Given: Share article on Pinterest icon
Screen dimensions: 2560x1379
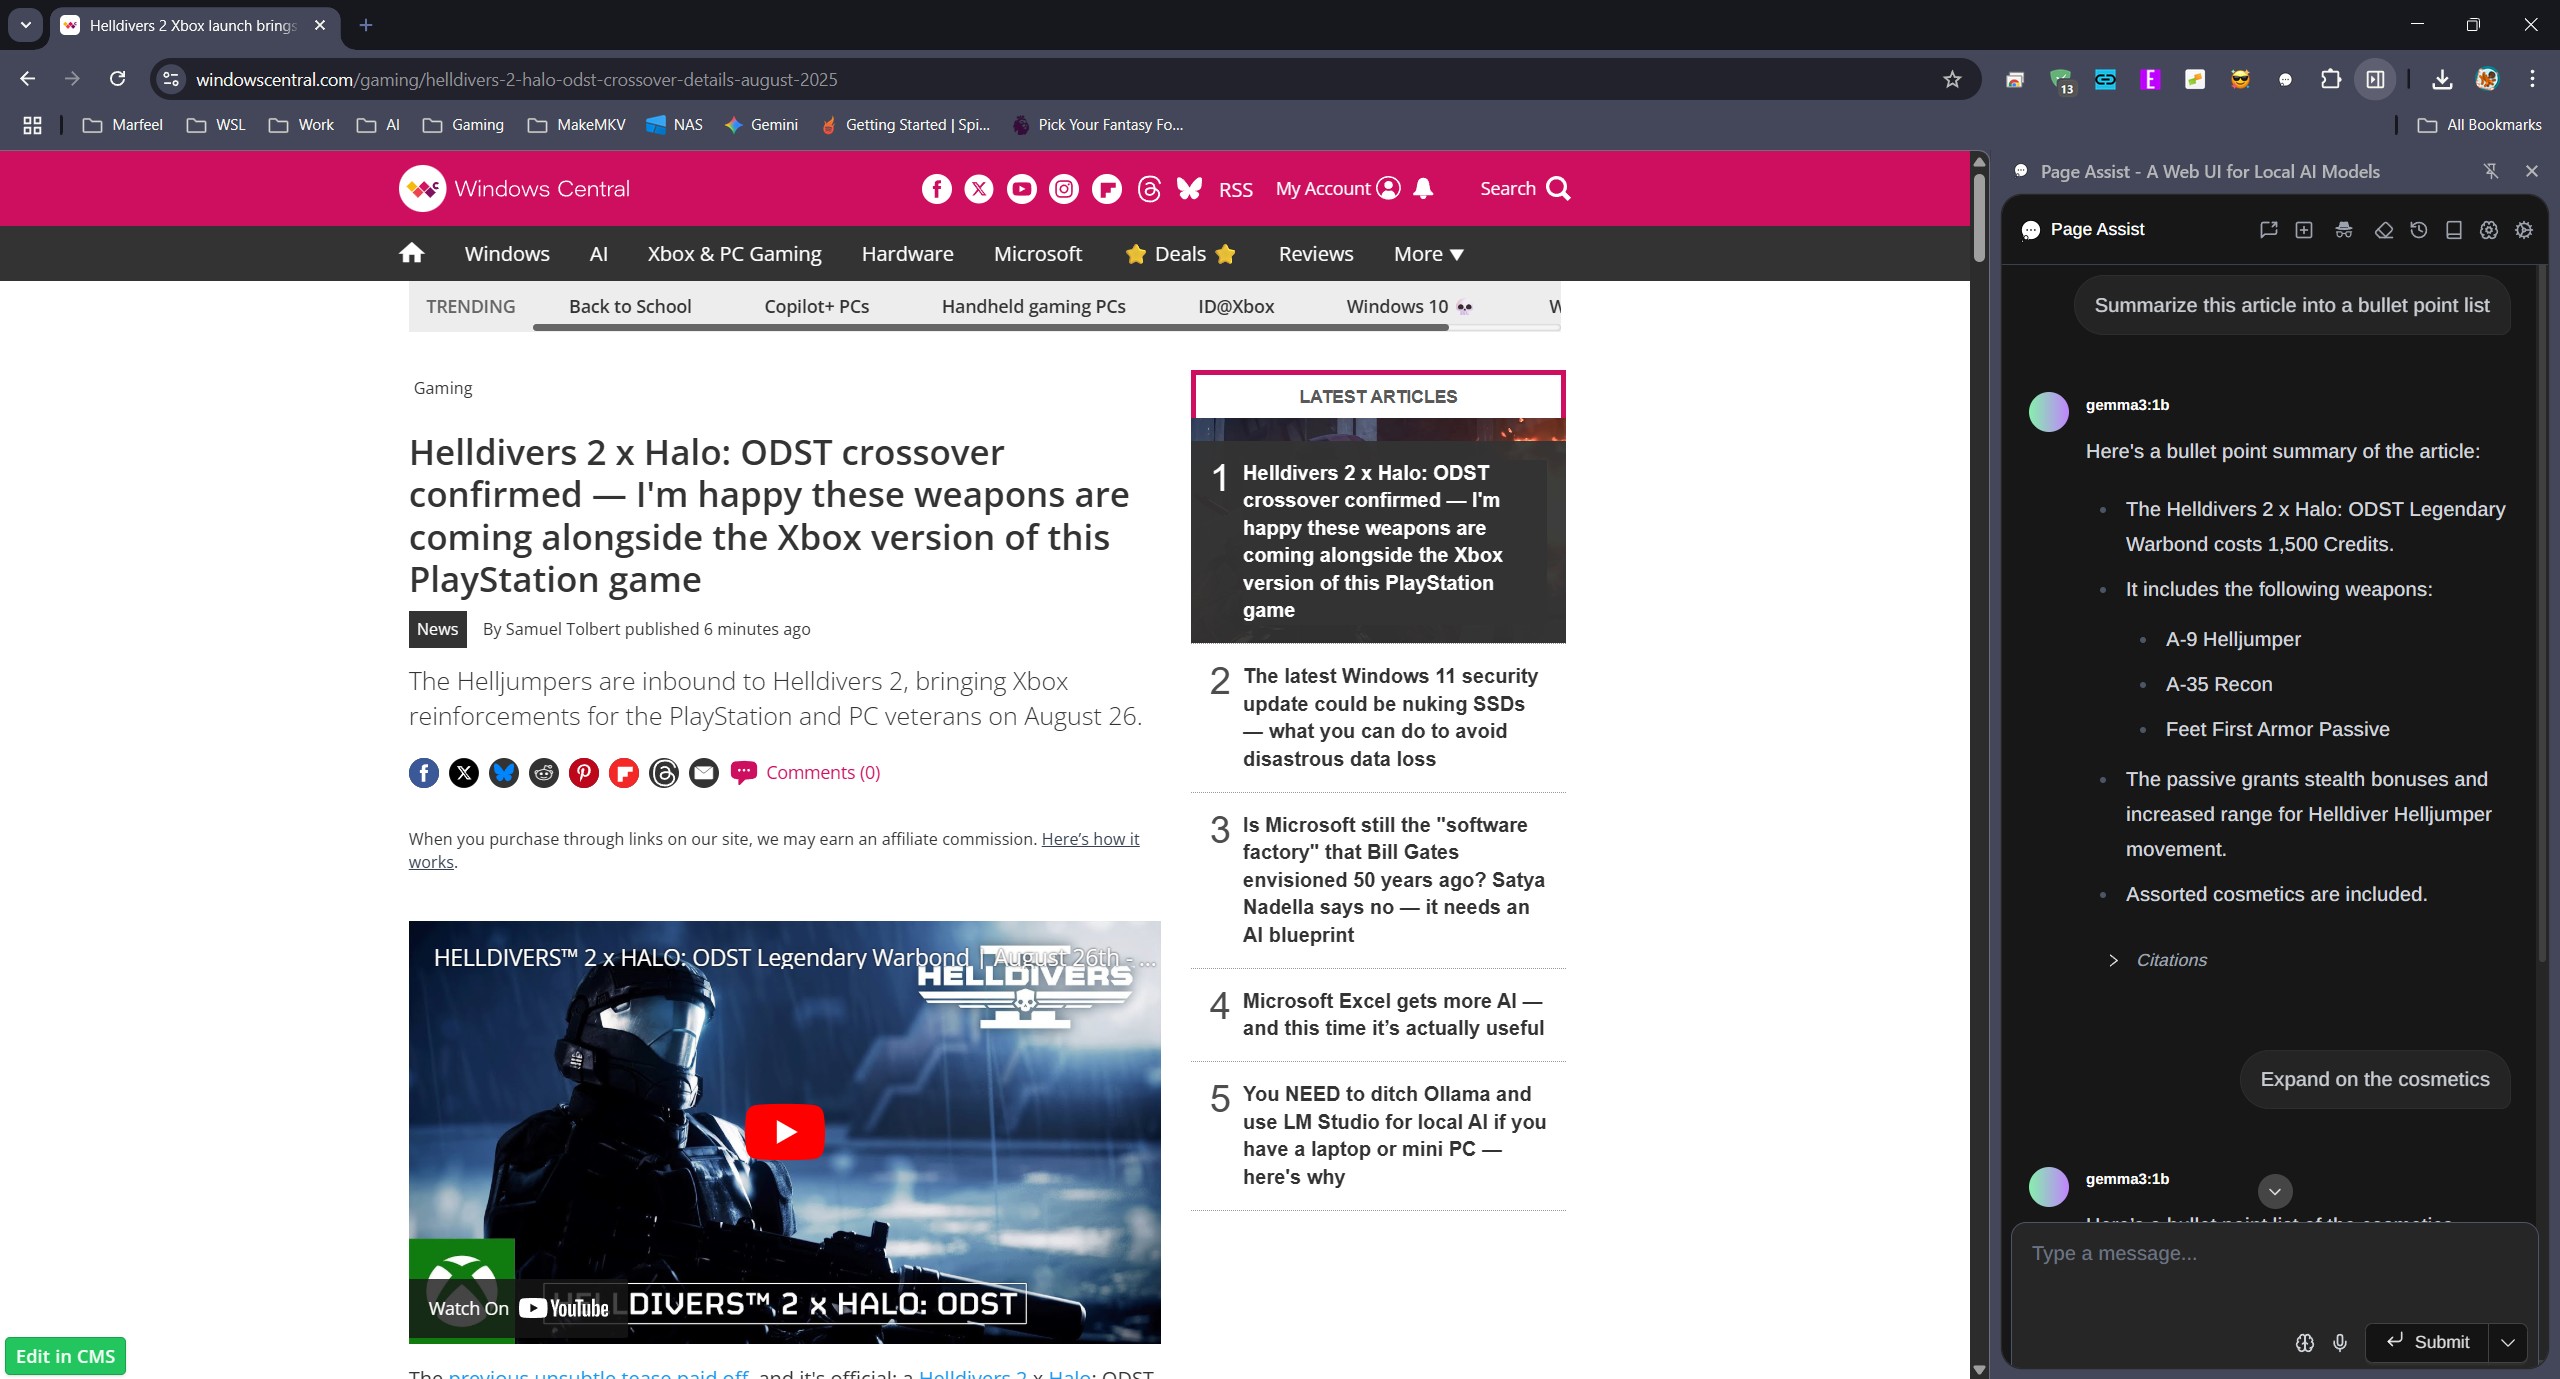Looking at the screenshot, I should pyautogui.click(x=584, y=773).
